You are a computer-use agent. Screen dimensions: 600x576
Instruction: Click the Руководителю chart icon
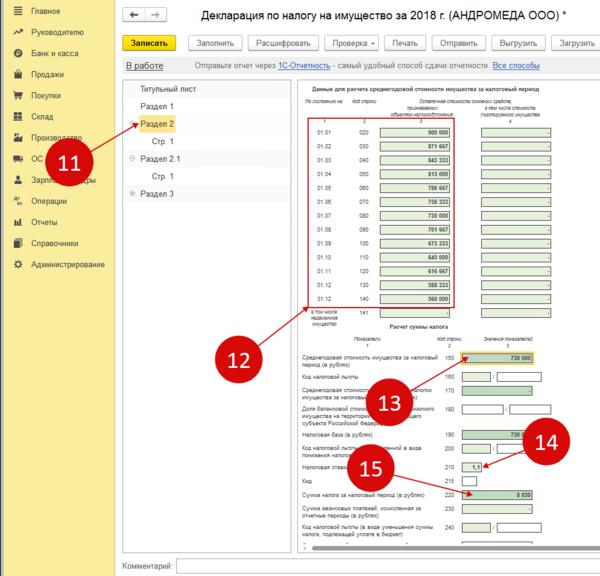pos(18,32)
